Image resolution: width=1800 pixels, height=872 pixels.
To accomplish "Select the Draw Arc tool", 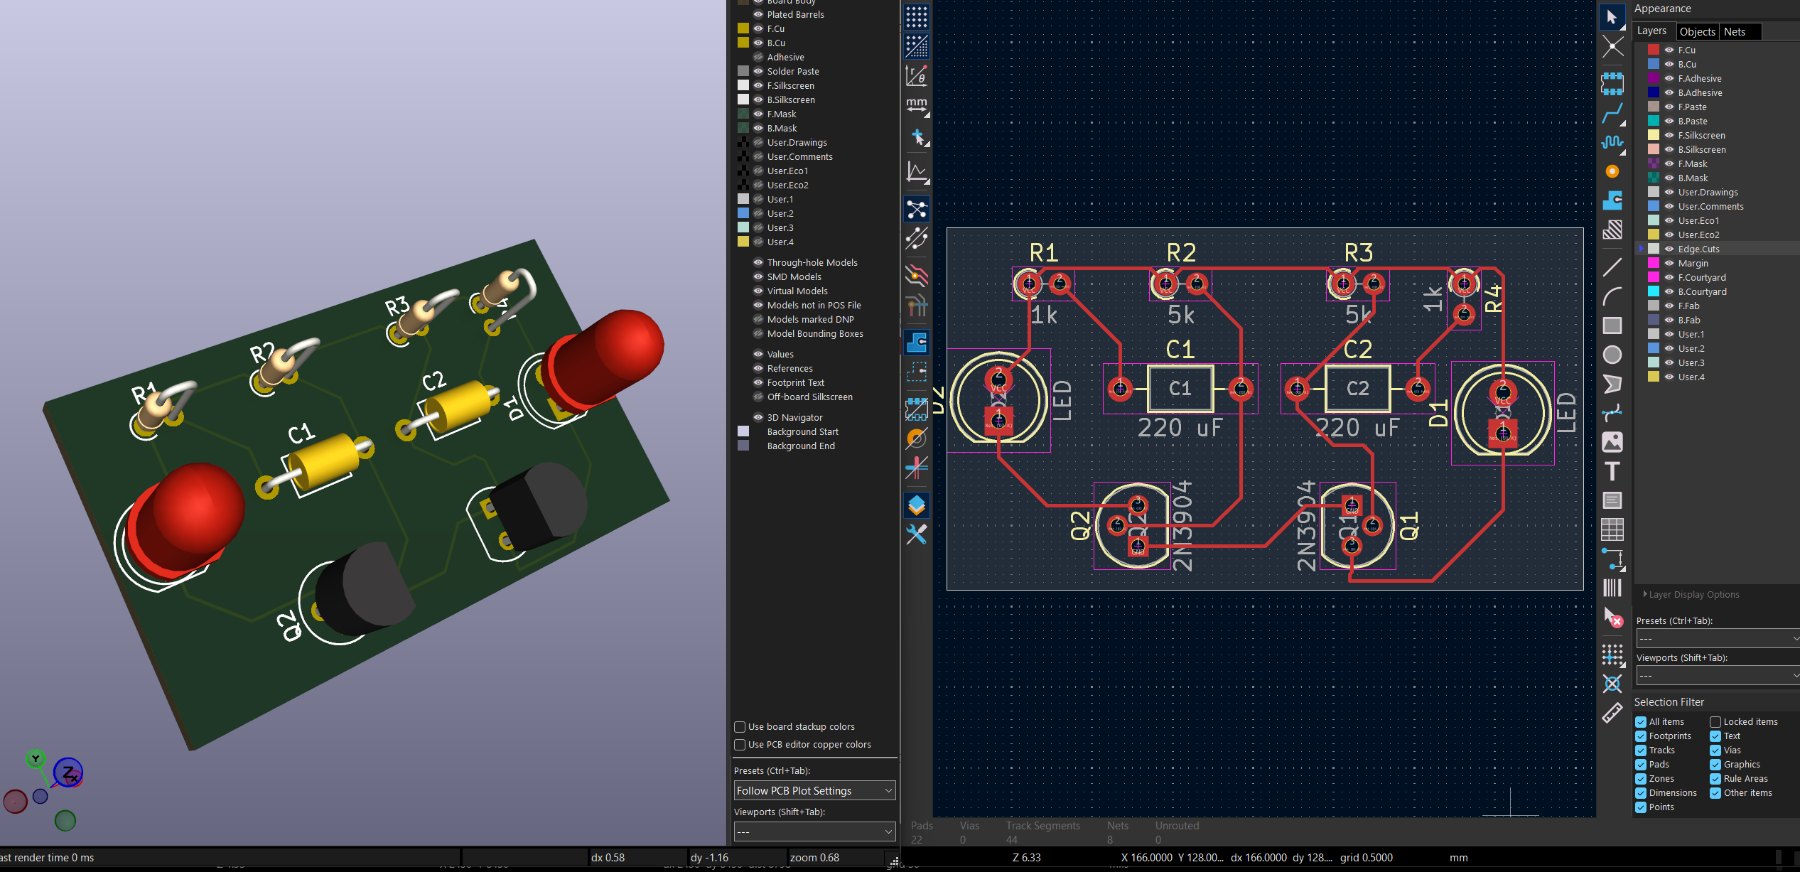I will (1612, 296).
